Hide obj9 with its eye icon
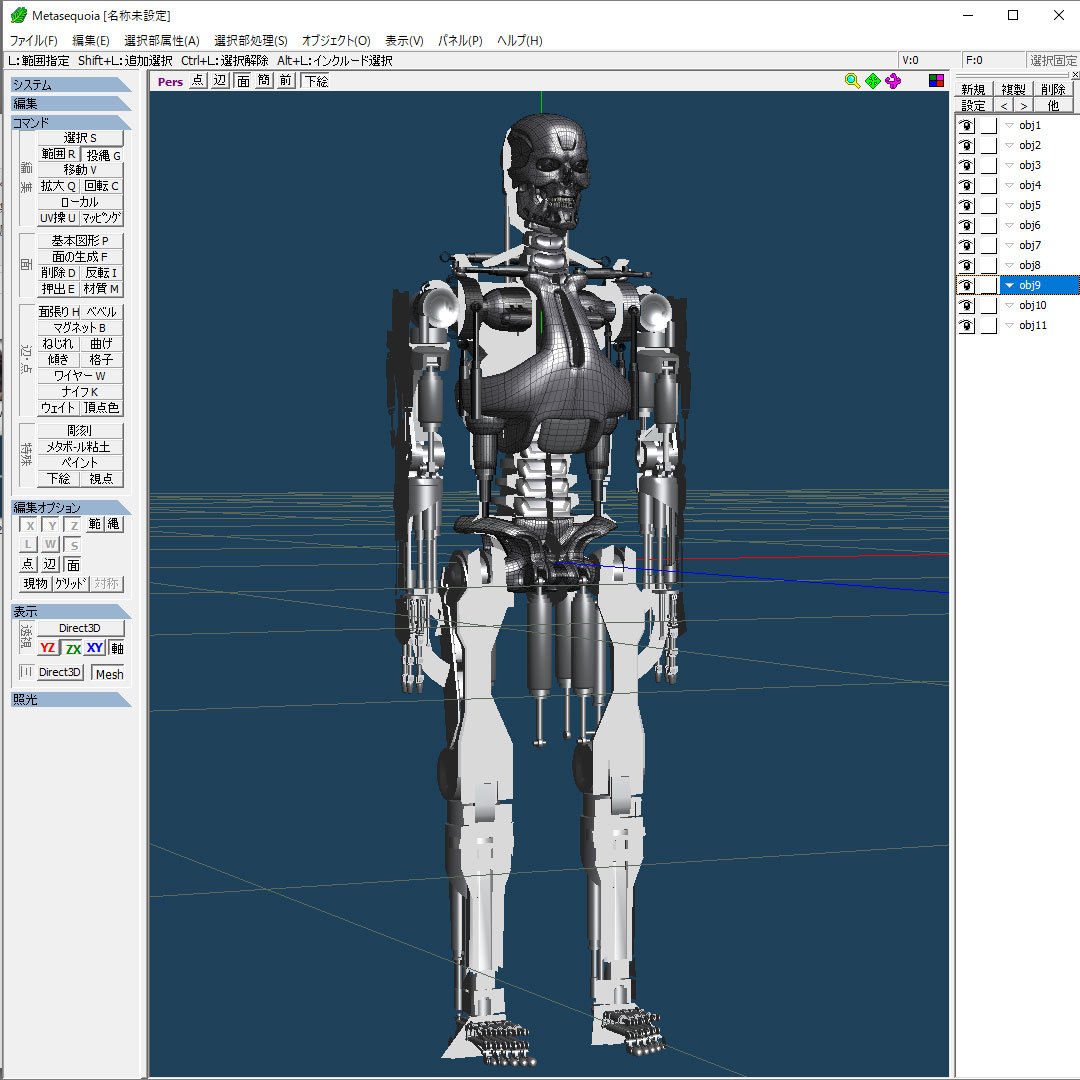The image size is (1080, 1080). pyautogui.click(x=966, y=285)
